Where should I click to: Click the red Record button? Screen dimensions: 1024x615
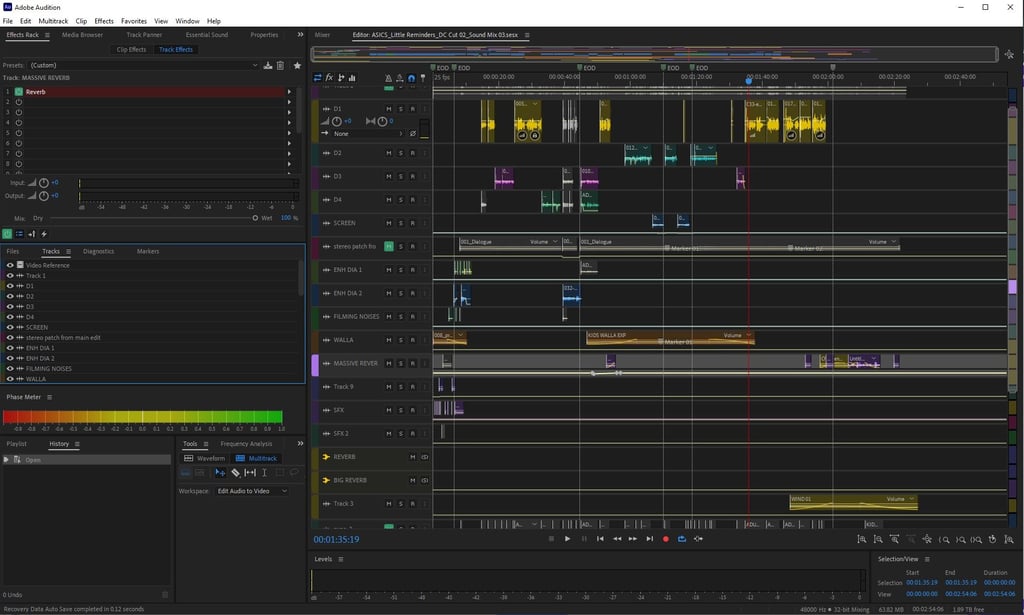coord(666,539)
